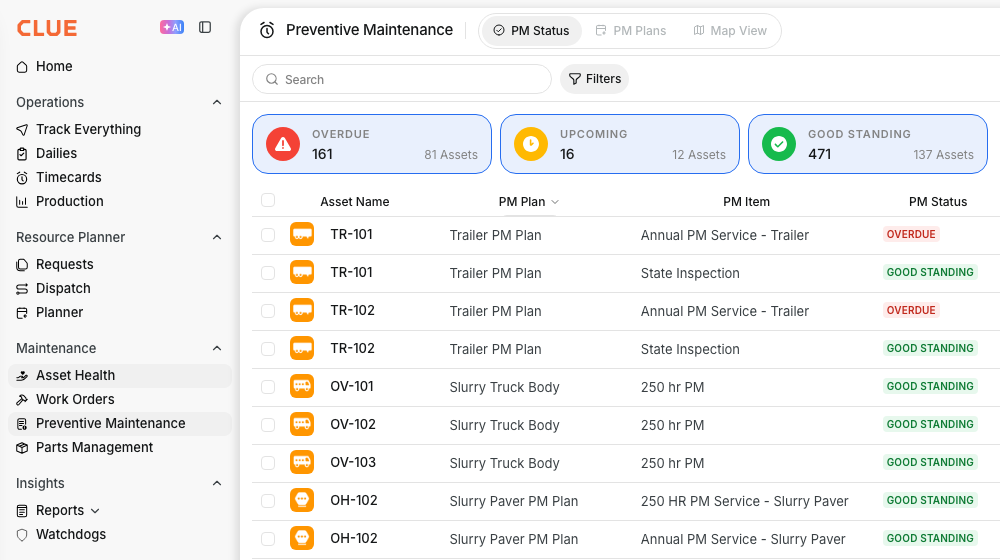The image size is (1000, 560).
Task: Collapse the sidebar panel icon
Action: tap(205, 27)
